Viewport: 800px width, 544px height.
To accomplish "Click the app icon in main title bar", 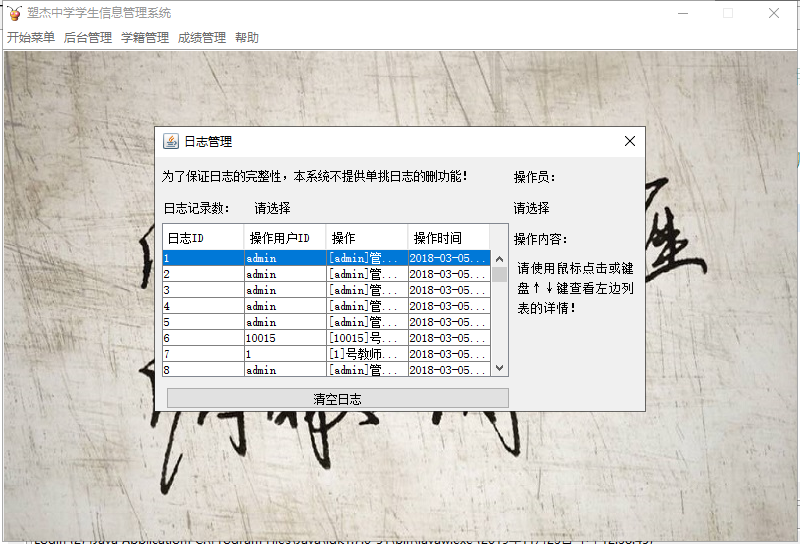I will coord(14,13).
